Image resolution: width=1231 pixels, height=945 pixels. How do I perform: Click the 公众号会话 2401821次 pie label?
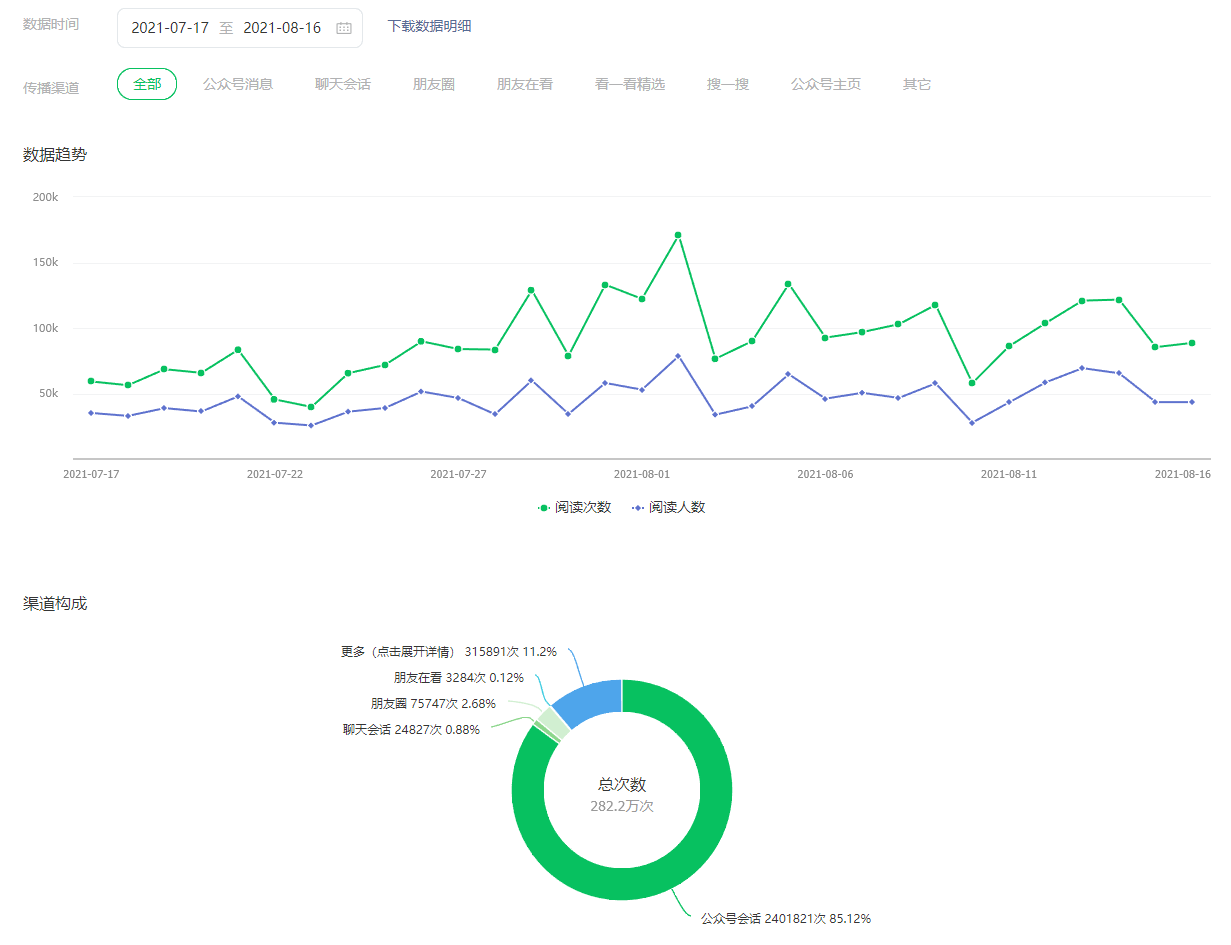pyautogui.click(x=785, y=918)
